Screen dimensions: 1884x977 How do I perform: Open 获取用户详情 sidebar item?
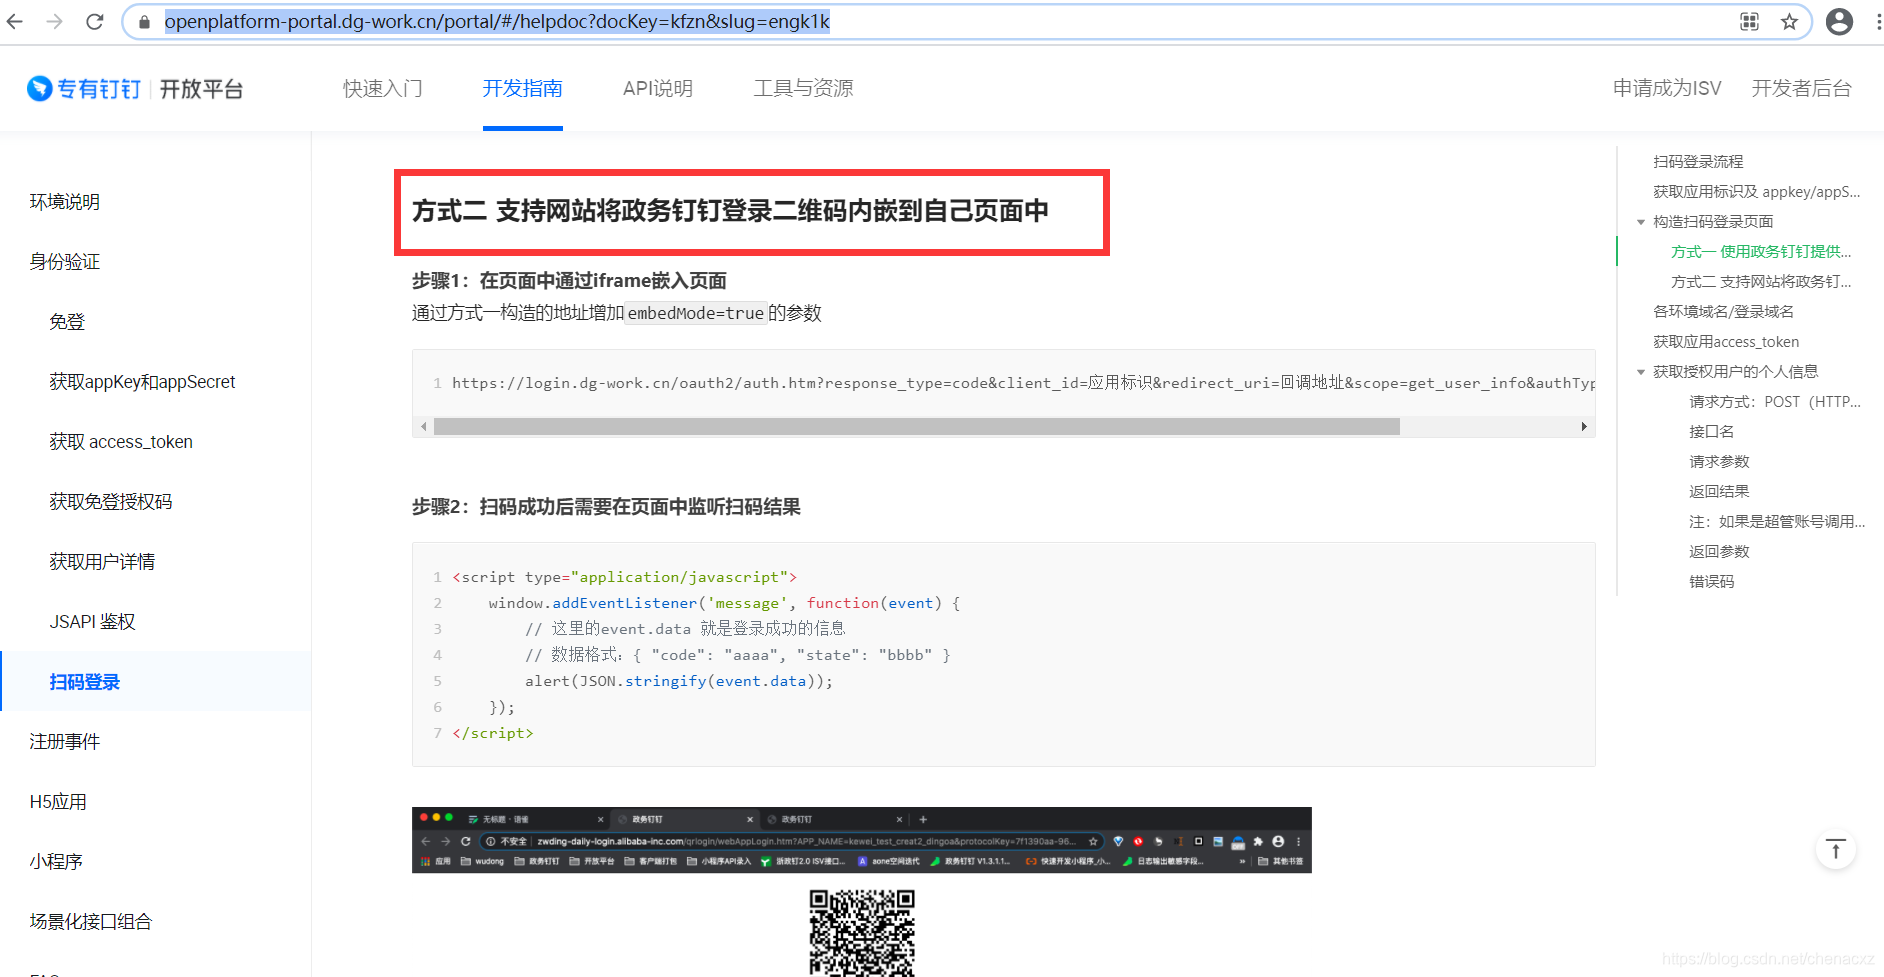pos(102,562)
